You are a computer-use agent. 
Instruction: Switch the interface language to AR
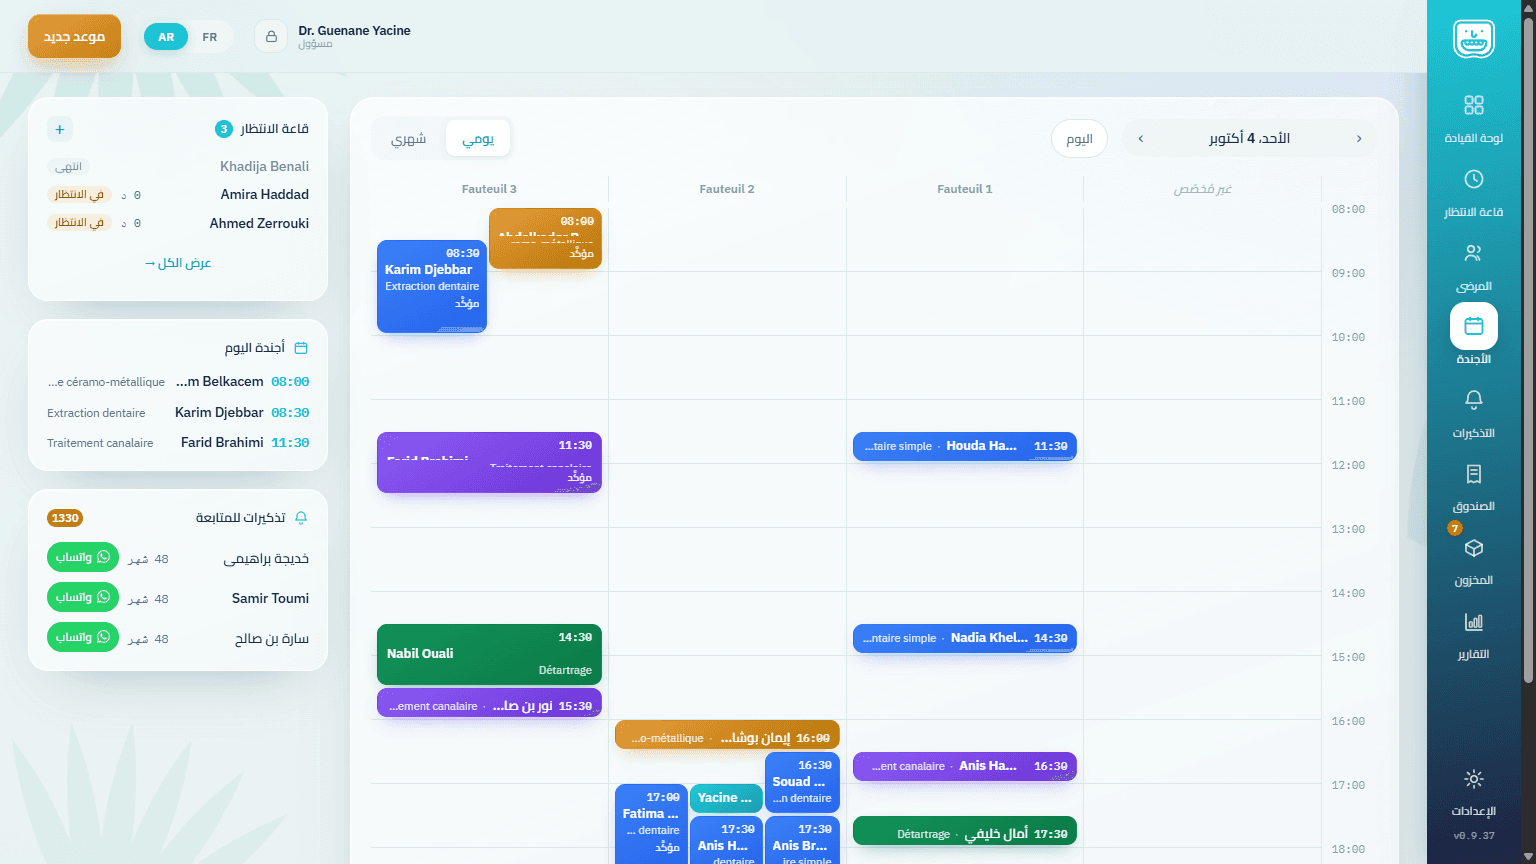(x=166, y=37)
